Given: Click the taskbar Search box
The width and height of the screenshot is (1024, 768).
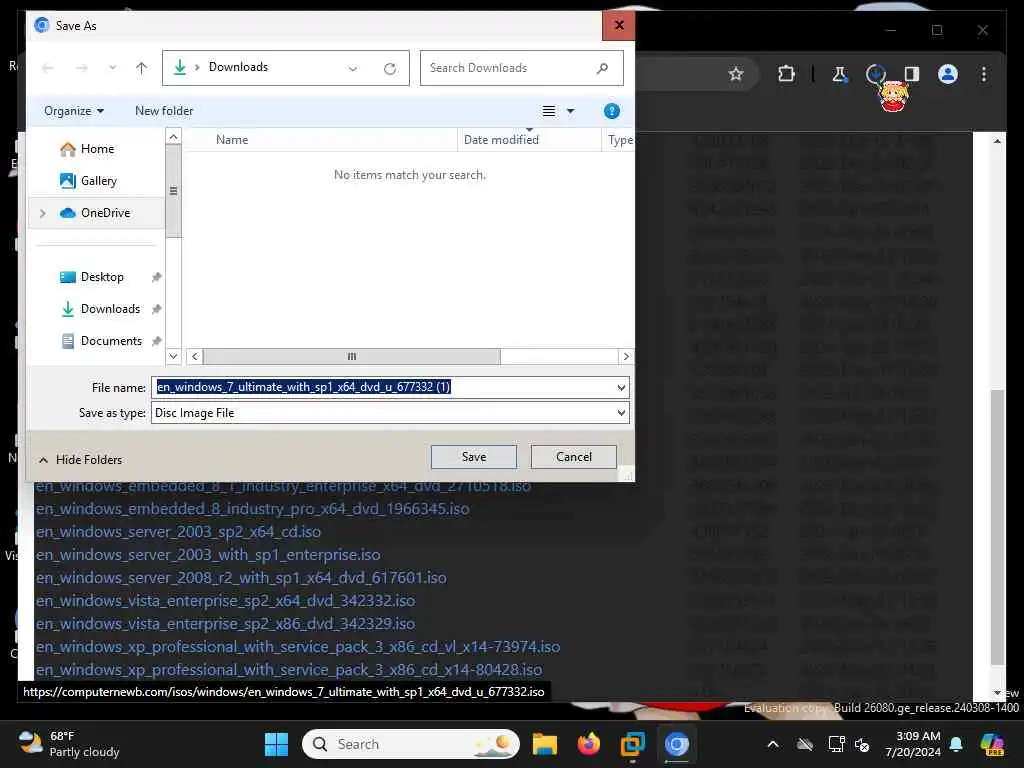Looking at the screenshot, I should 411,744.
